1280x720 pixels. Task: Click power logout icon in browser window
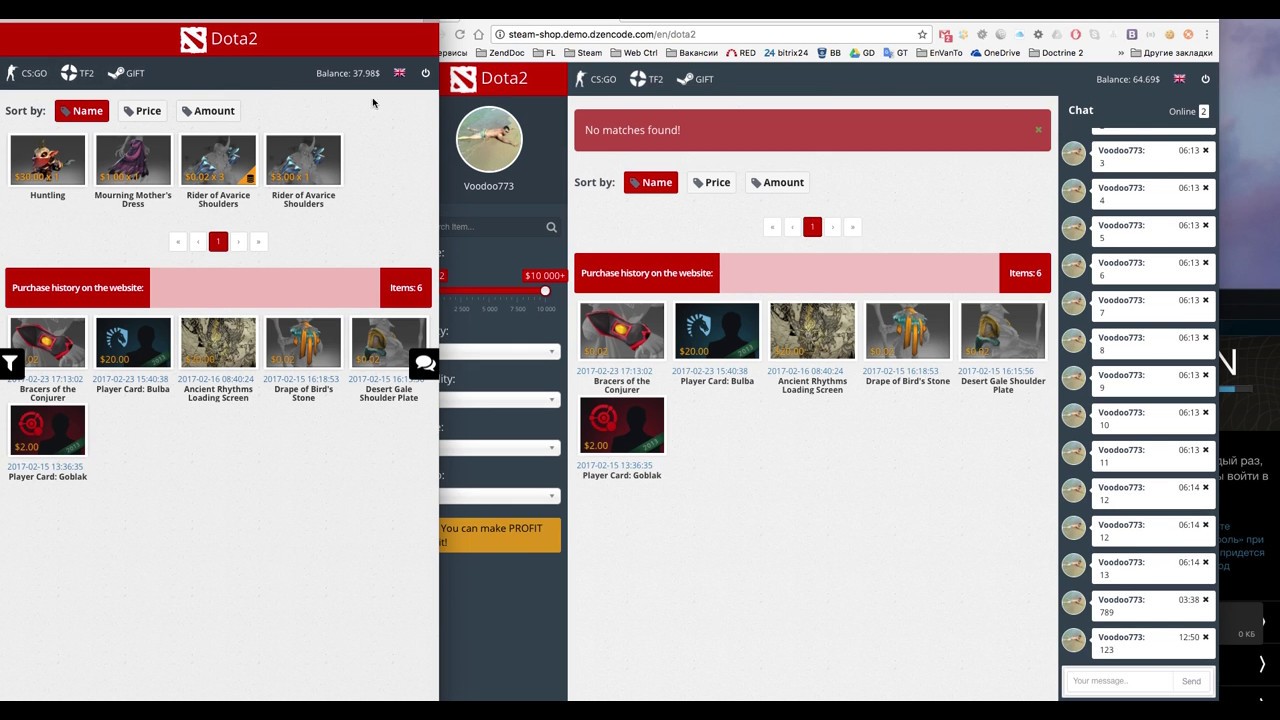click(1205, 79)
